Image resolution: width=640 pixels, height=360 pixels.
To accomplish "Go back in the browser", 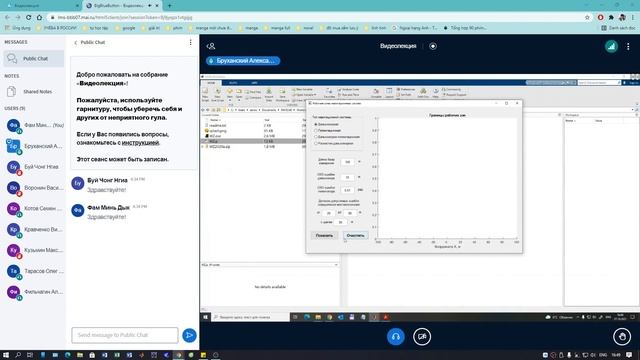I will coord(7,18).
